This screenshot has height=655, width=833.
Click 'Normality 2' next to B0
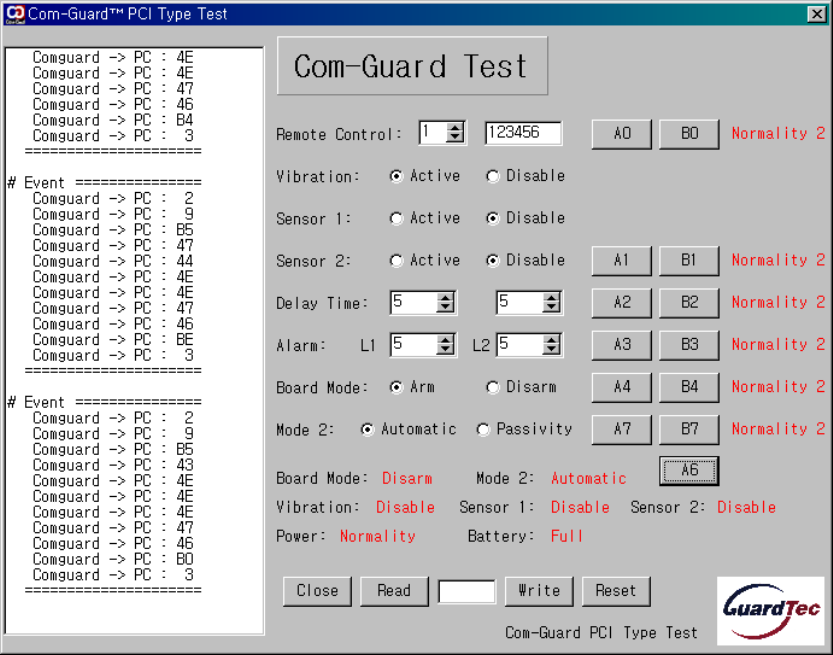[x=778, y=133]
